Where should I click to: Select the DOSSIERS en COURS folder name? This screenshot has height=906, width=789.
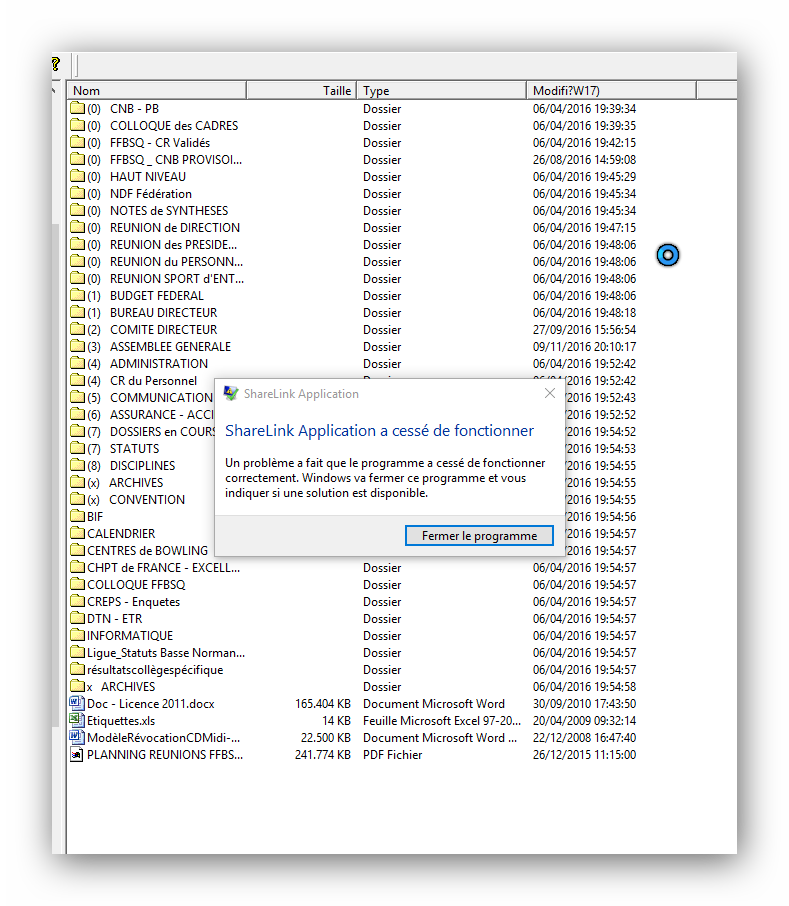coord(162,432)
